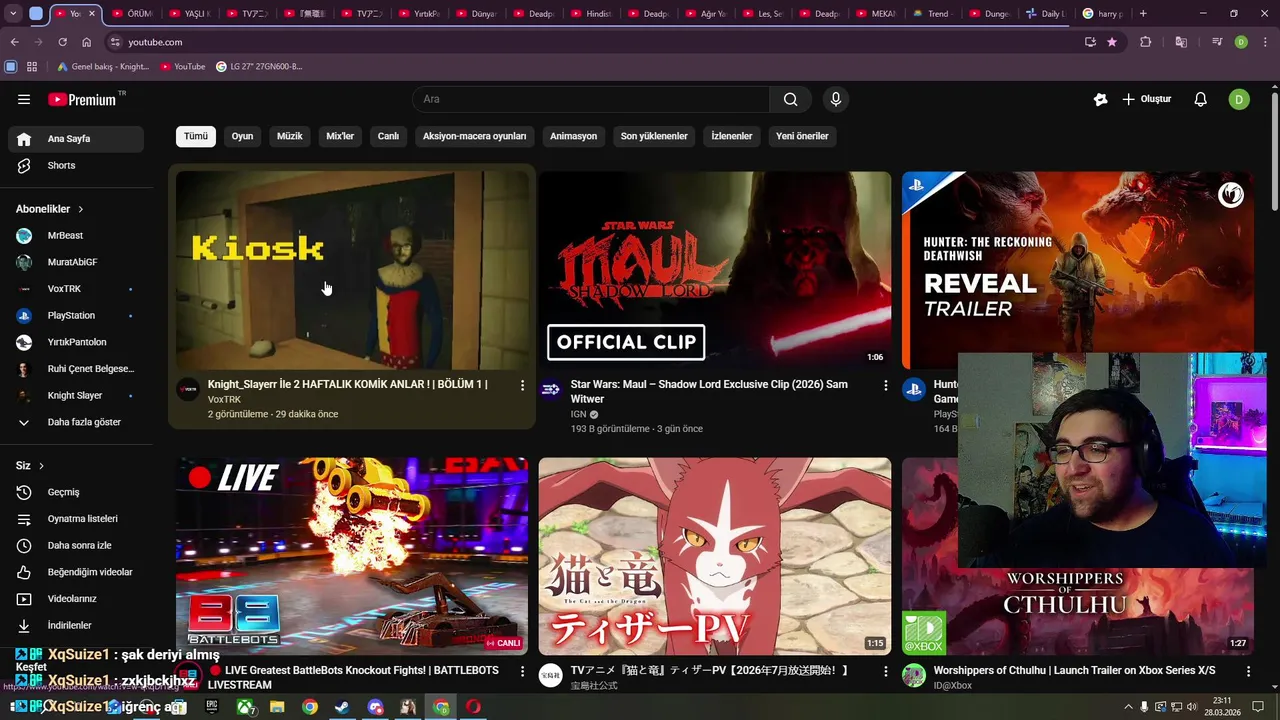Image resolution: width=1280 pixels, height=720 pixels.
Task: Expand Abonelikler section chevron
Action: [x=81, y=209]
